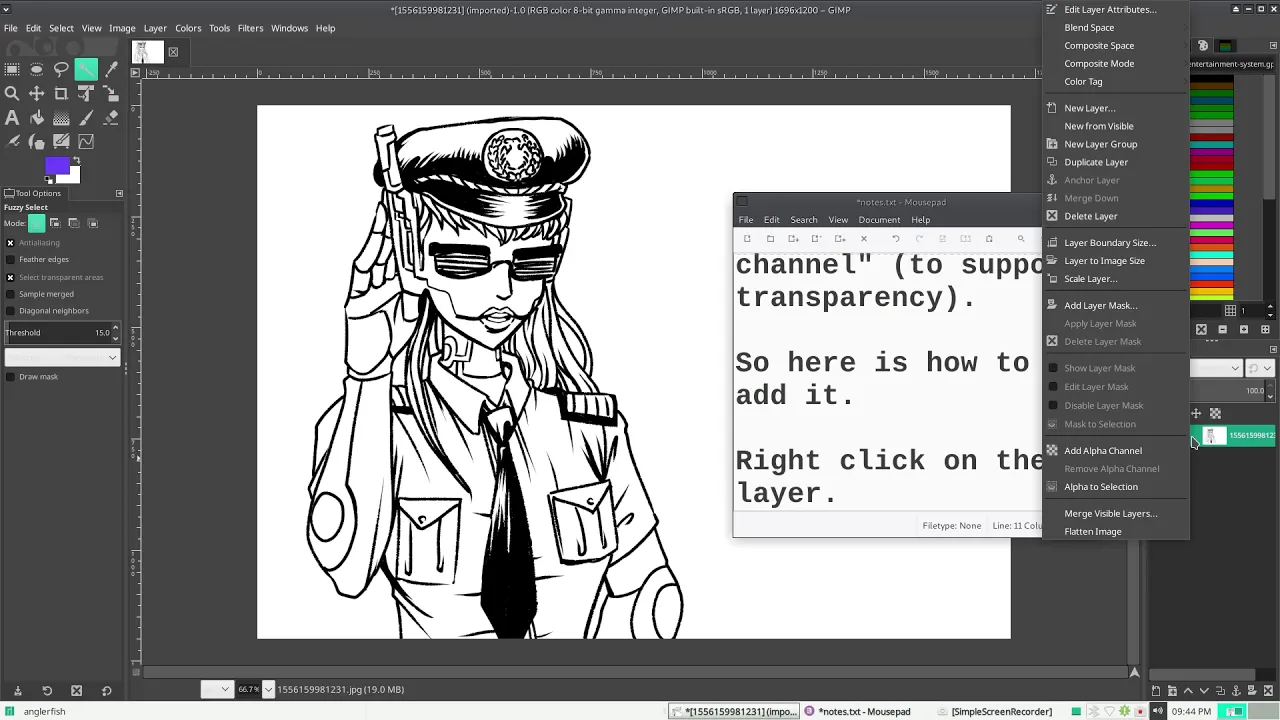Enable the Diagonal neighbors checkbox
The width and height of the screenshot is (1280, 720).
click(10, 310)
